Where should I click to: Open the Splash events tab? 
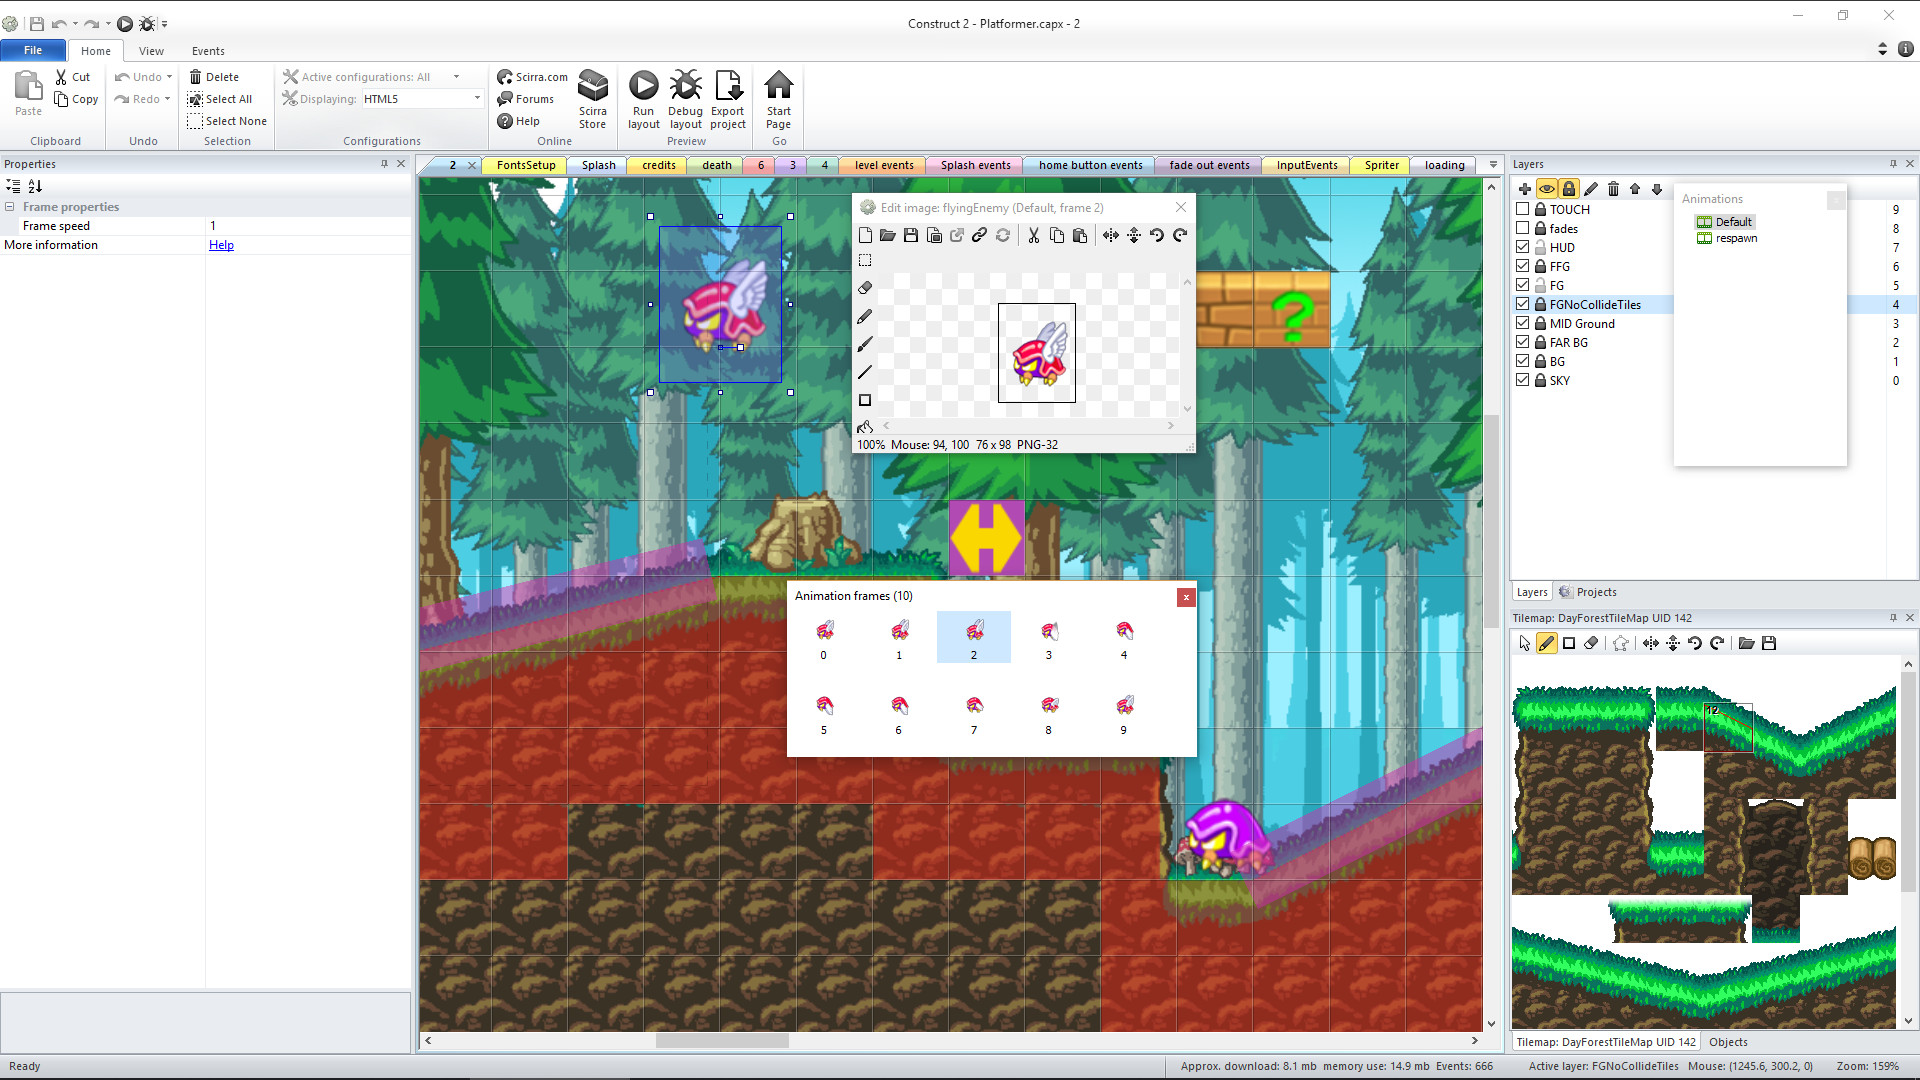(973, 165)
